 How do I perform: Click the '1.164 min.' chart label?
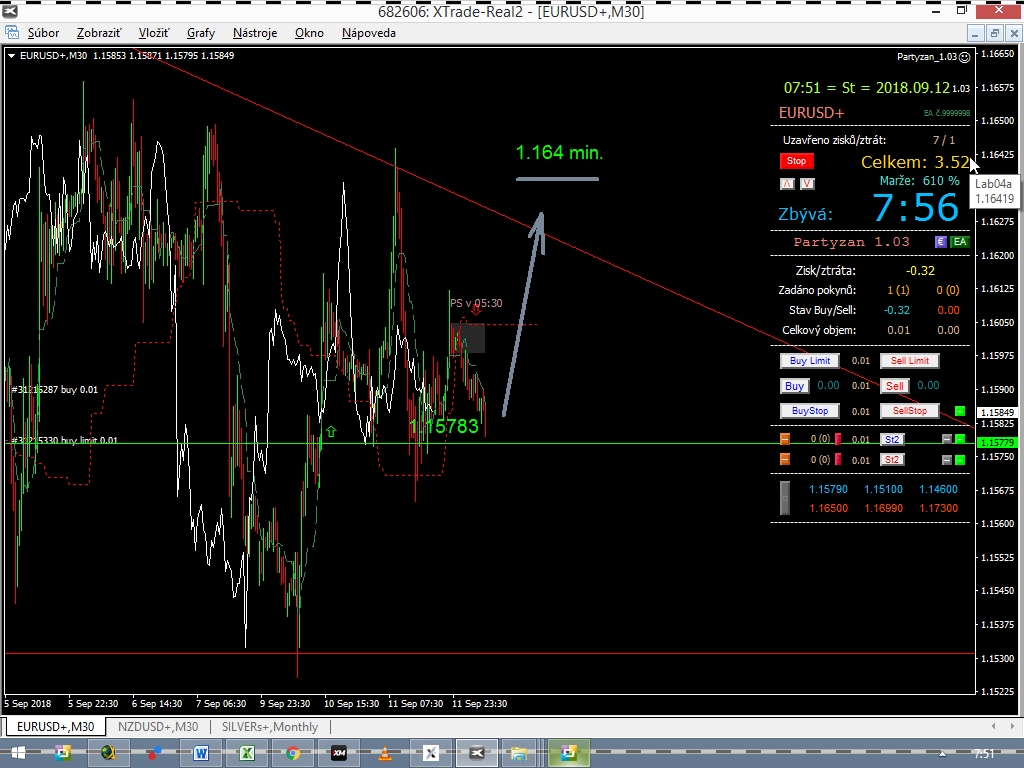[x=559, y=153]
